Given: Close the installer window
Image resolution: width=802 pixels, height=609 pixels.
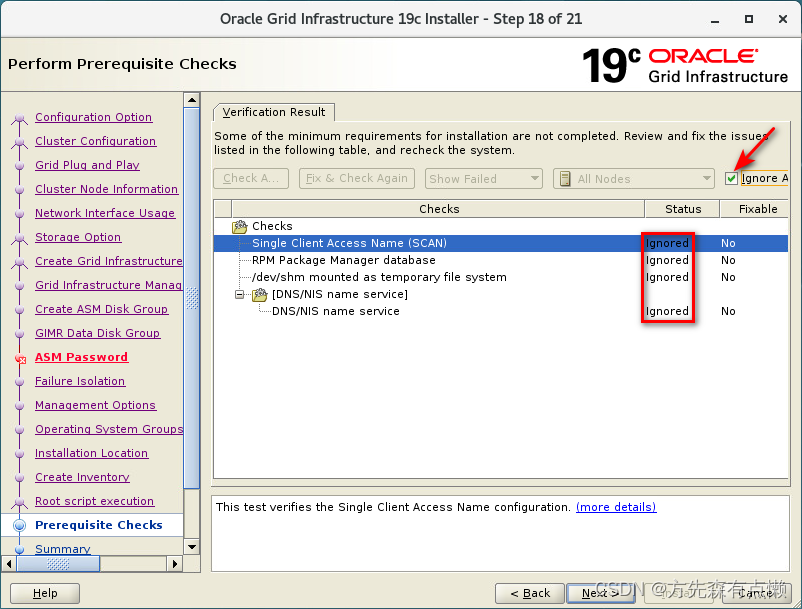Looking at the screenshot, I should click(x=783, y=19).
